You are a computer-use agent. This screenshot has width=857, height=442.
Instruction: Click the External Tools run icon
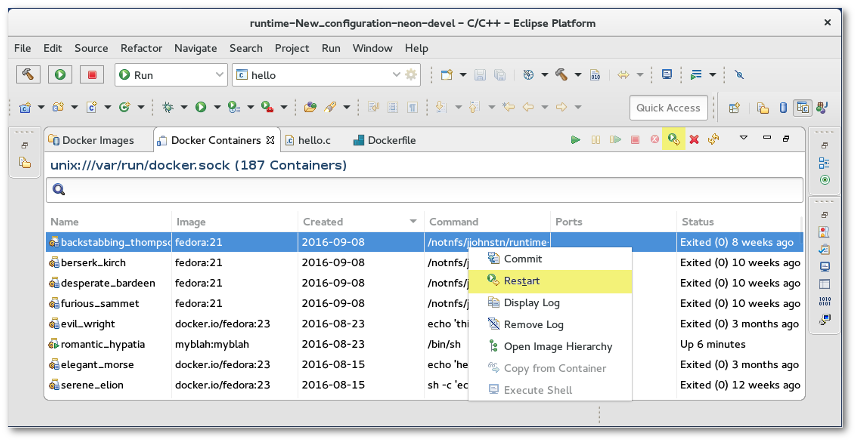pyautogui.click(x=267, y=107)
